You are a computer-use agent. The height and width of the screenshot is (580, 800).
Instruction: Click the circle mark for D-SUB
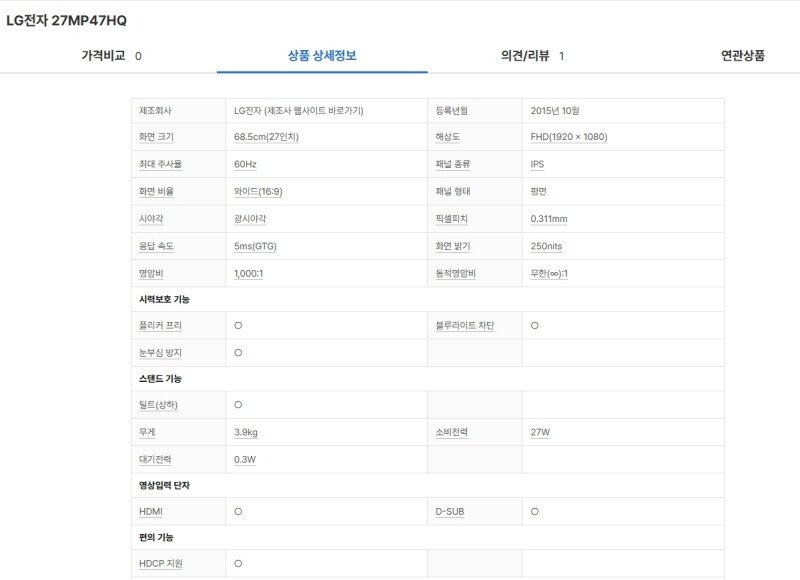535,512
